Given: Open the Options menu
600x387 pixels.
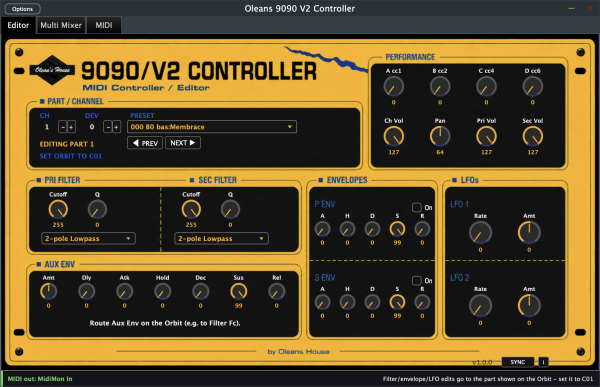Looking at the screenshot, I should click(x=23, y=9).
